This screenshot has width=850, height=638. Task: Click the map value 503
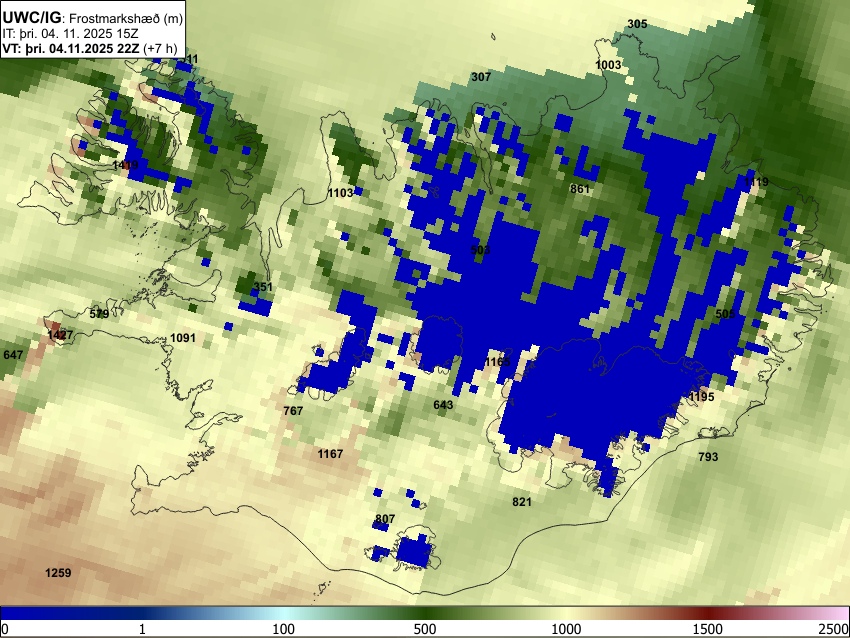pyautogui.click(x=480, y=250)
